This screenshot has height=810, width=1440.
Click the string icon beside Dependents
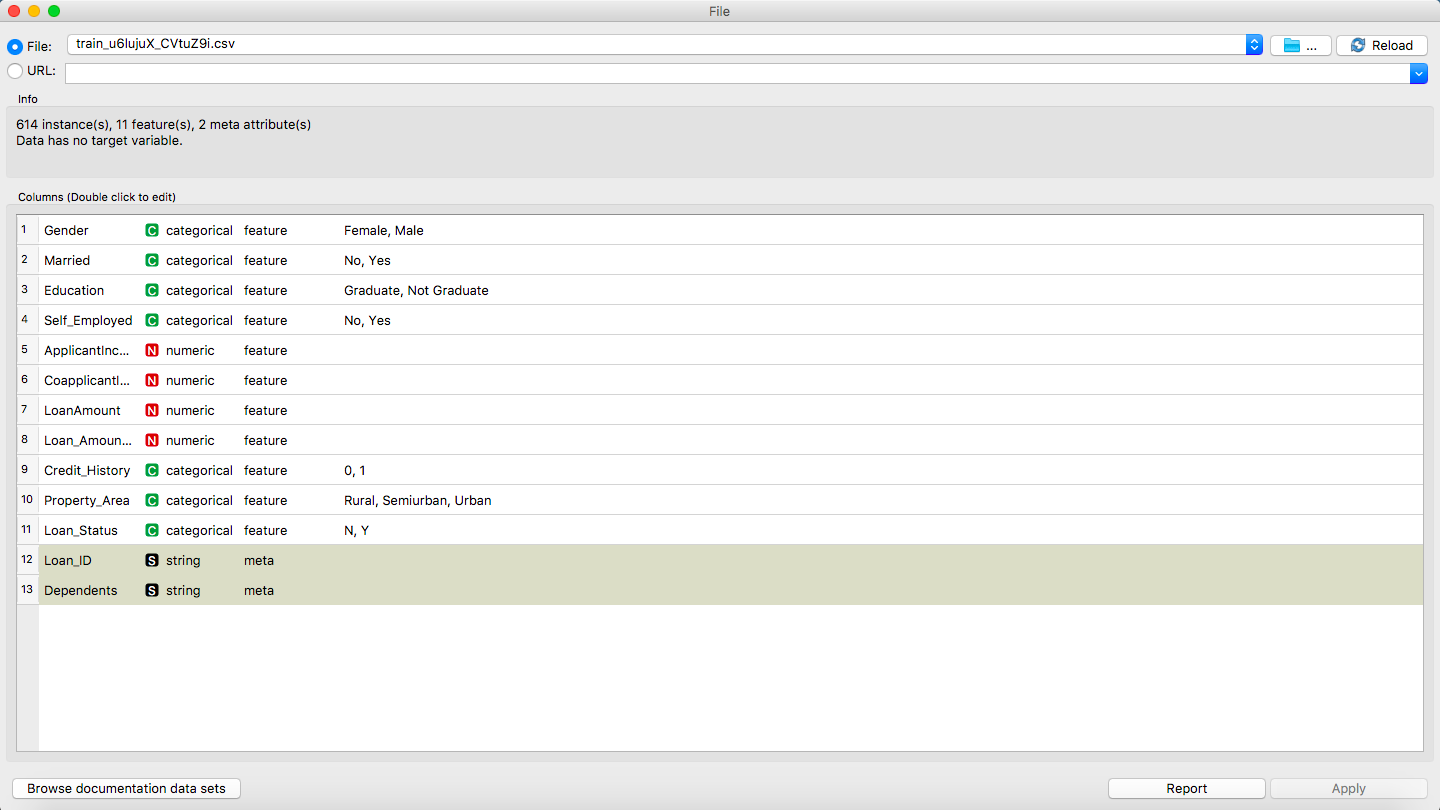152,590
